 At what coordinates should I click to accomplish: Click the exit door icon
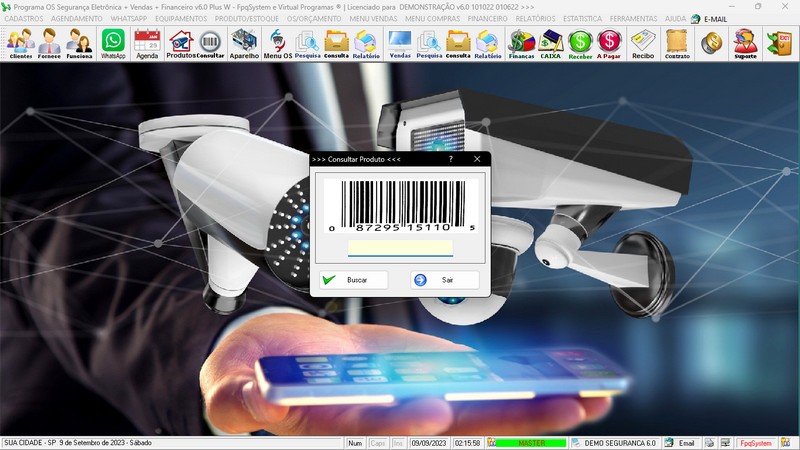778,43
